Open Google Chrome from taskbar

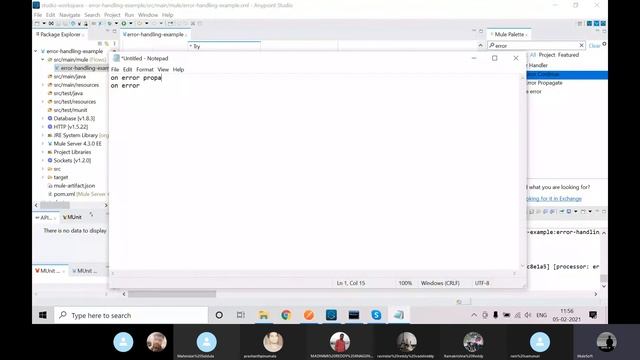pos(286,315)
